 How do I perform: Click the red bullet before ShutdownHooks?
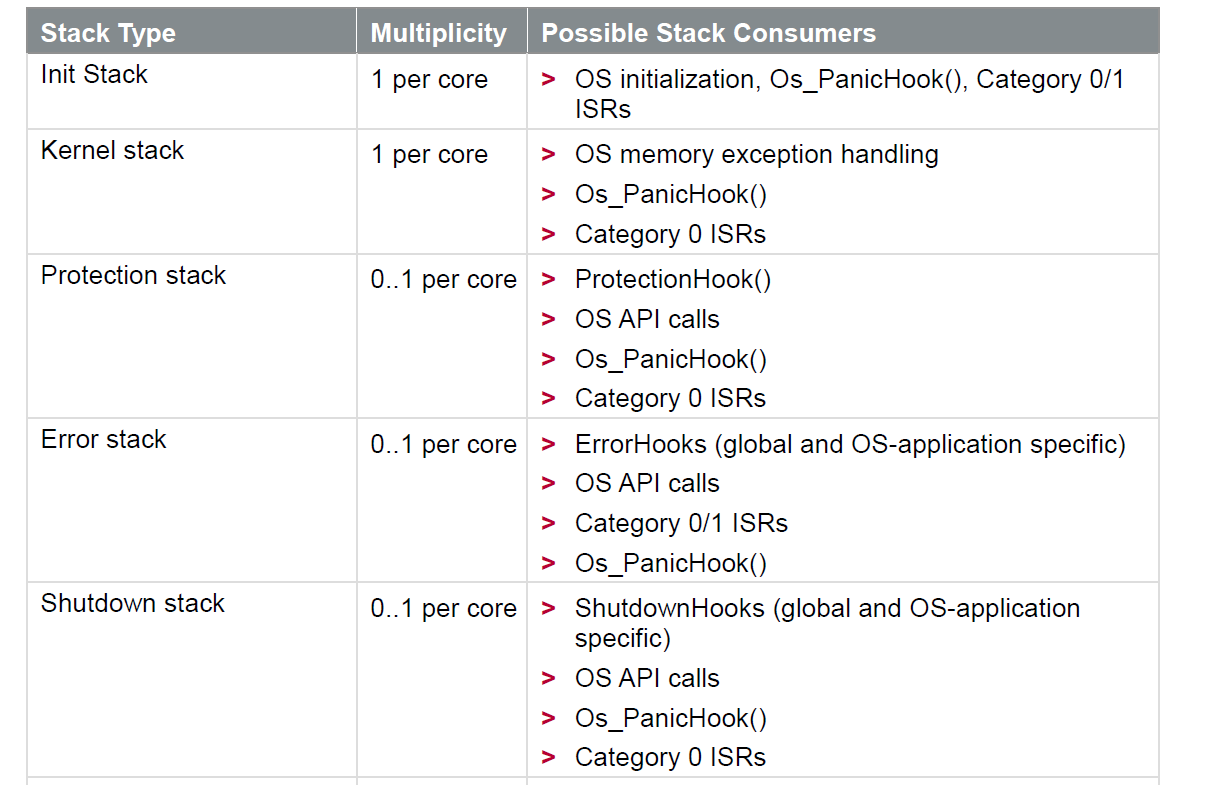click(x=548, y=608)
